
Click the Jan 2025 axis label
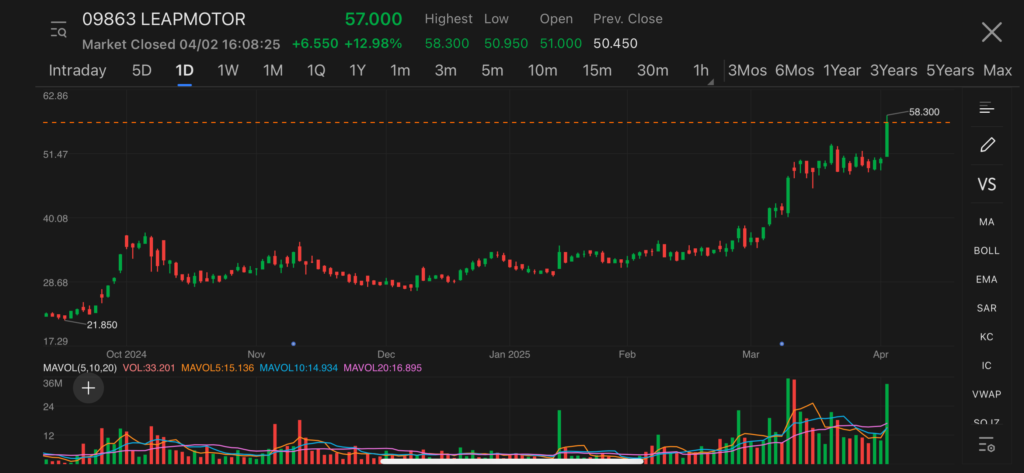pyautogui.click(x=509, y=355)
